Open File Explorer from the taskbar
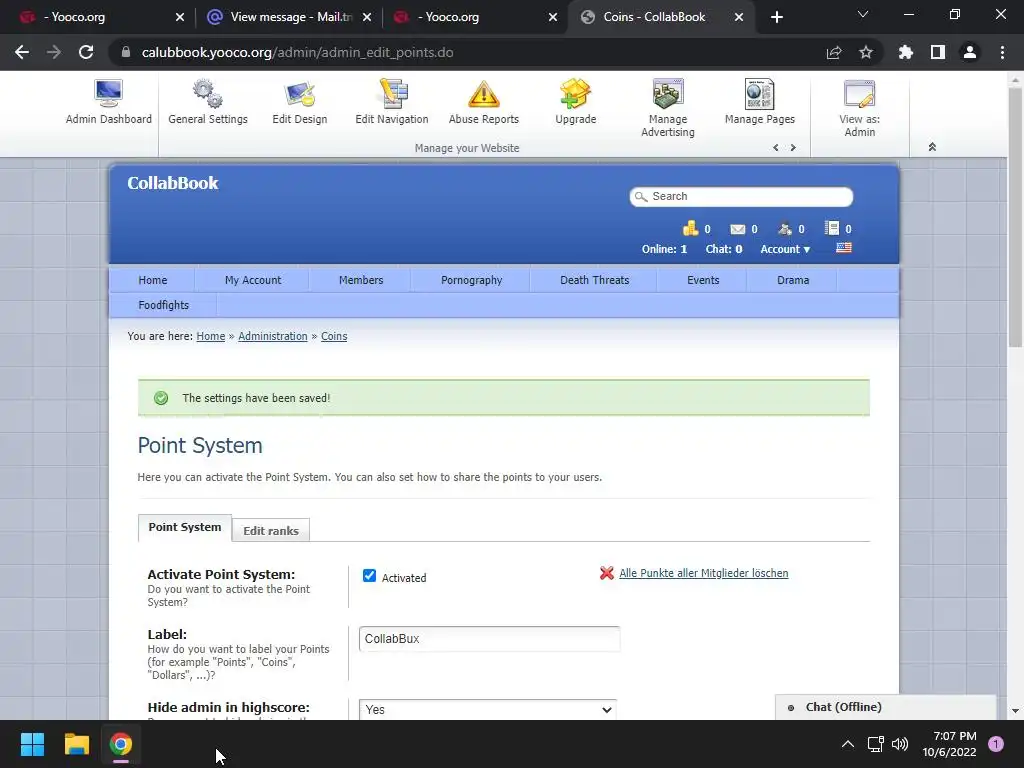The image size is (1024, 768). coord(76,744)
